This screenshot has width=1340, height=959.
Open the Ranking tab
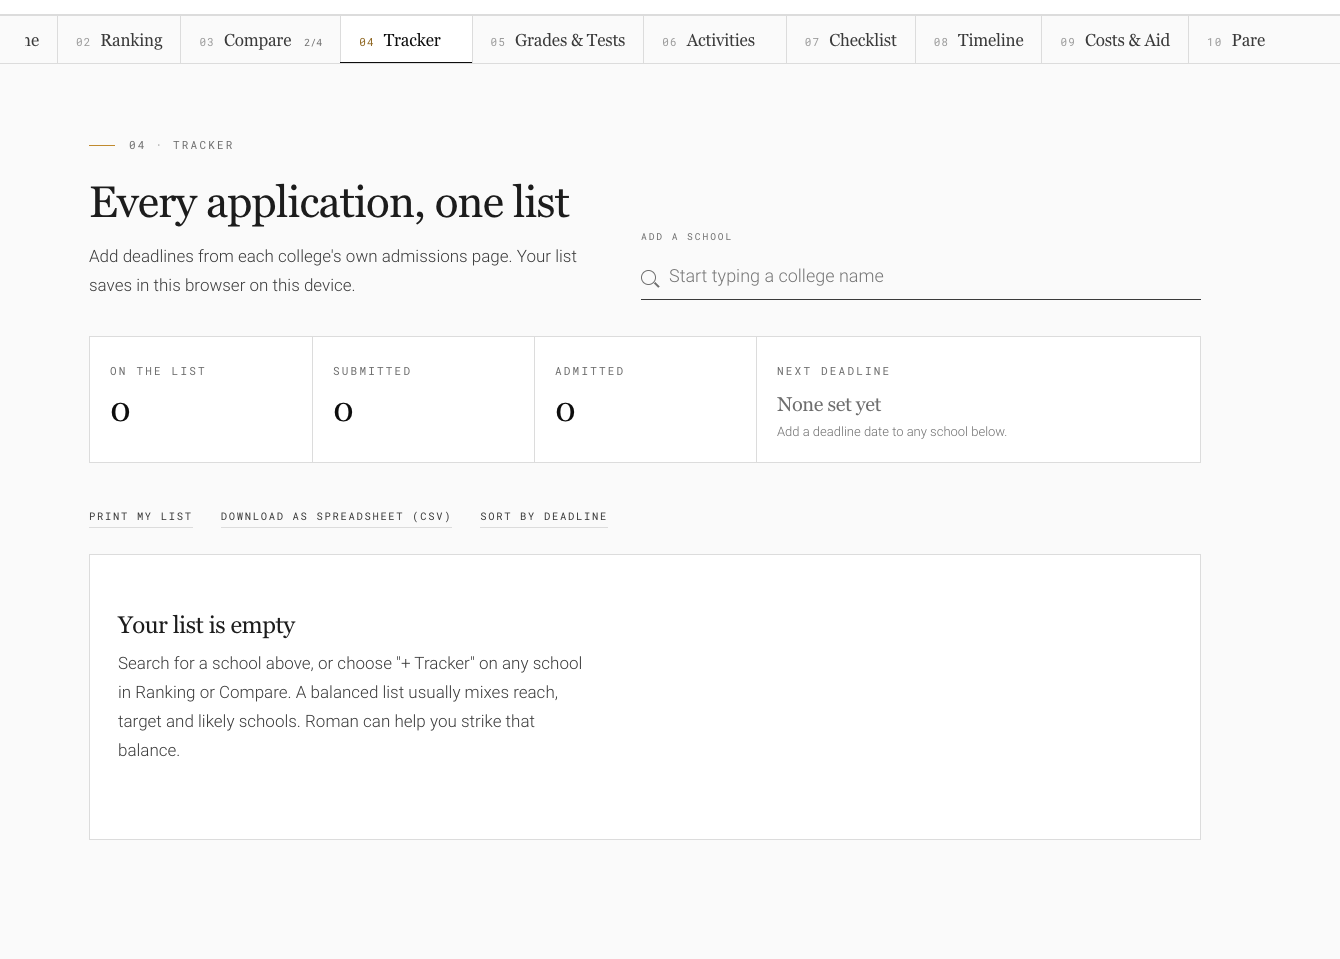119,40
